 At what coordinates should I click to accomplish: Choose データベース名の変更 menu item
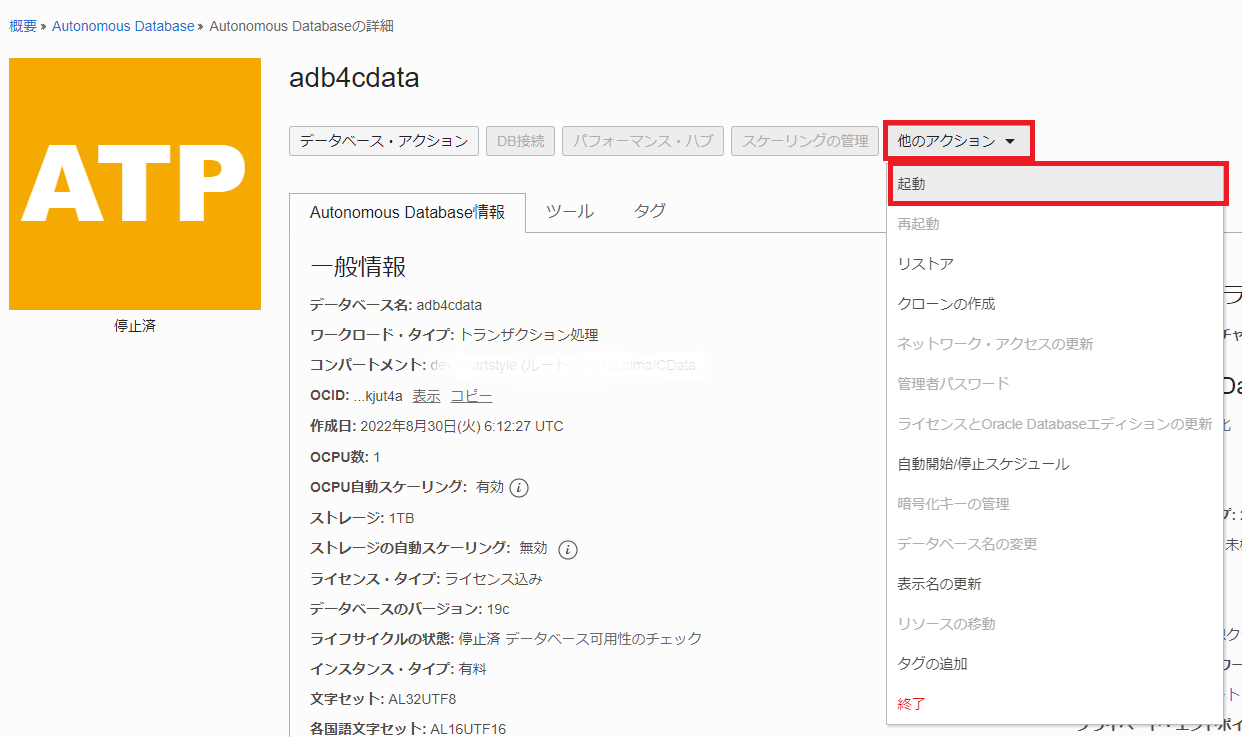click(1055, 544)
